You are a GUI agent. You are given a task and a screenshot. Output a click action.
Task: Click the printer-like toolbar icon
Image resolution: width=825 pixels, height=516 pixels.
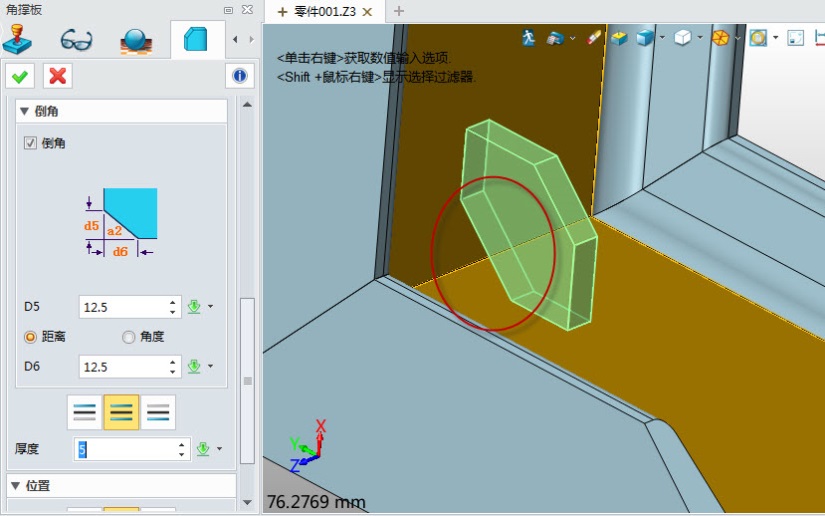pyautogui.click(x=555, y=38)
